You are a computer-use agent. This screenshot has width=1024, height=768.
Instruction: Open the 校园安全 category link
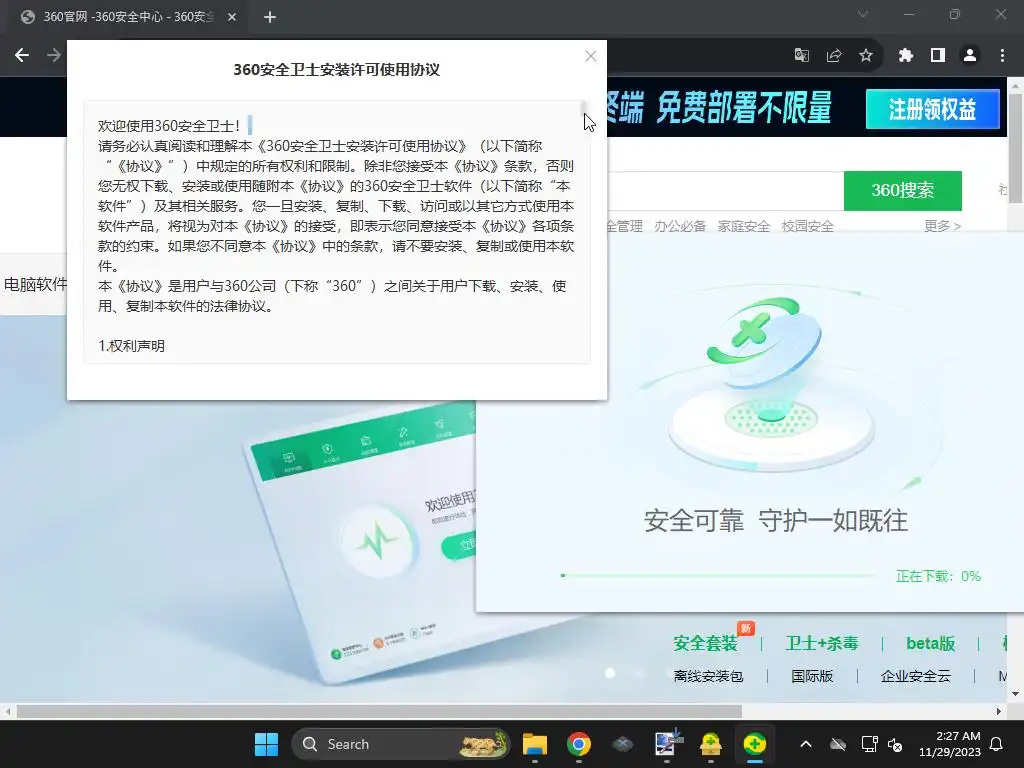[808, 226]
